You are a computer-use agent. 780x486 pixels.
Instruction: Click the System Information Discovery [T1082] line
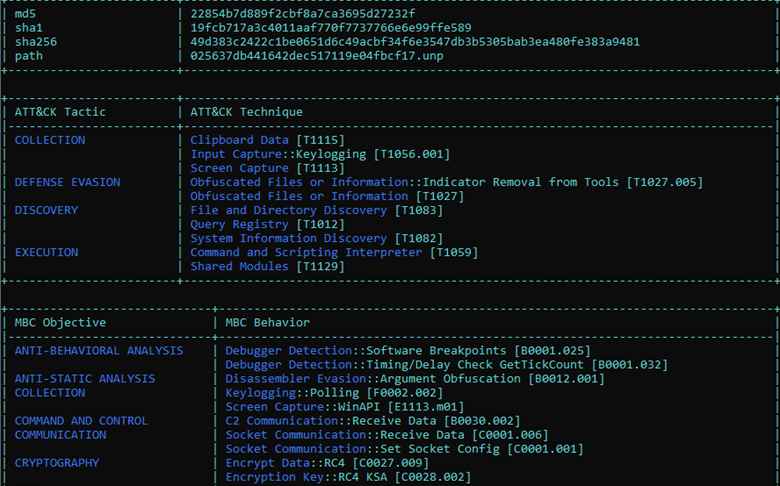296,238
